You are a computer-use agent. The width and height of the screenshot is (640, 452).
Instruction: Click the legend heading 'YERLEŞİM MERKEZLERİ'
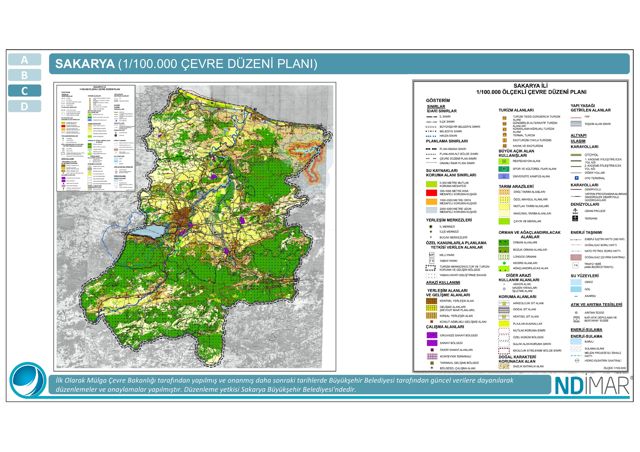[x=450, y=220]
